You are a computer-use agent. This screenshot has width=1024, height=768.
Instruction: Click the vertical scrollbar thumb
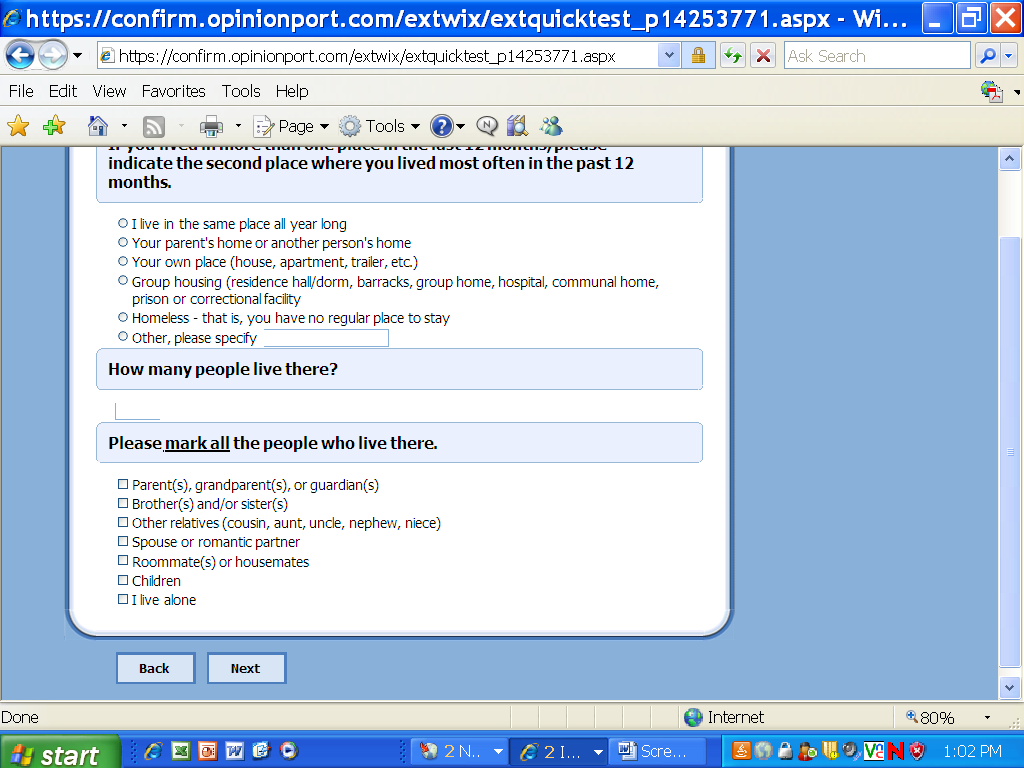click(1010, 451)
